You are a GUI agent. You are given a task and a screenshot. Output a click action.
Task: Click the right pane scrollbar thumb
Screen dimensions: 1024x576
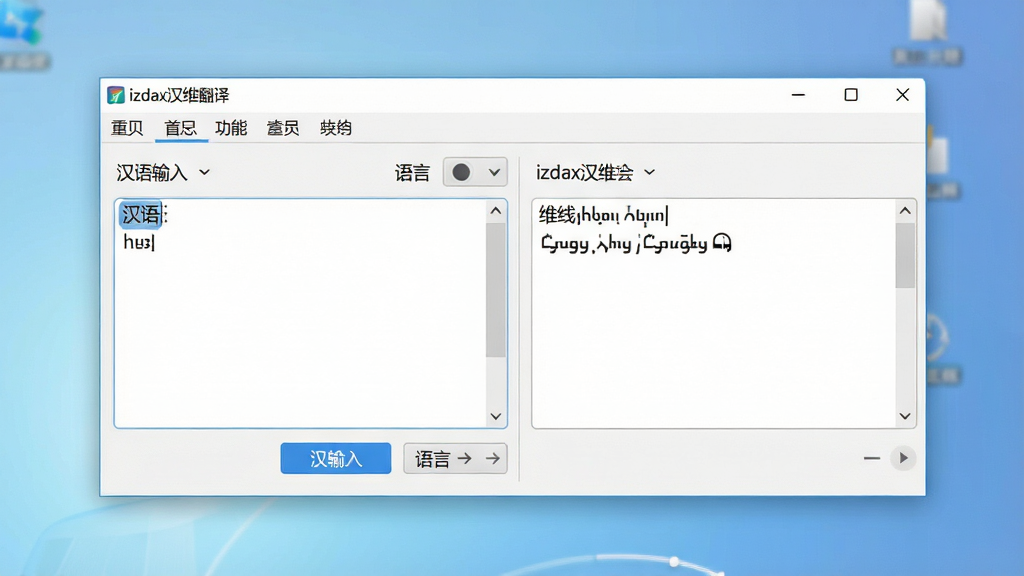(x=905, y=255)
